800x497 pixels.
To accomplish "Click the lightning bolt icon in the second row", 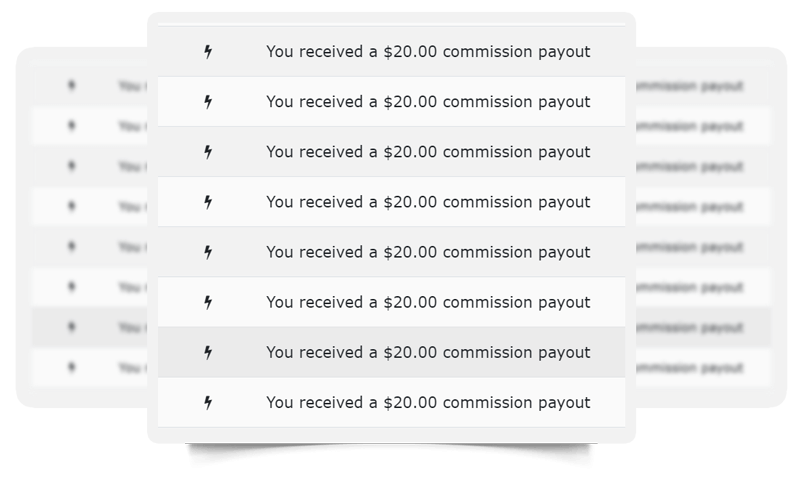I will coord(208,102).
